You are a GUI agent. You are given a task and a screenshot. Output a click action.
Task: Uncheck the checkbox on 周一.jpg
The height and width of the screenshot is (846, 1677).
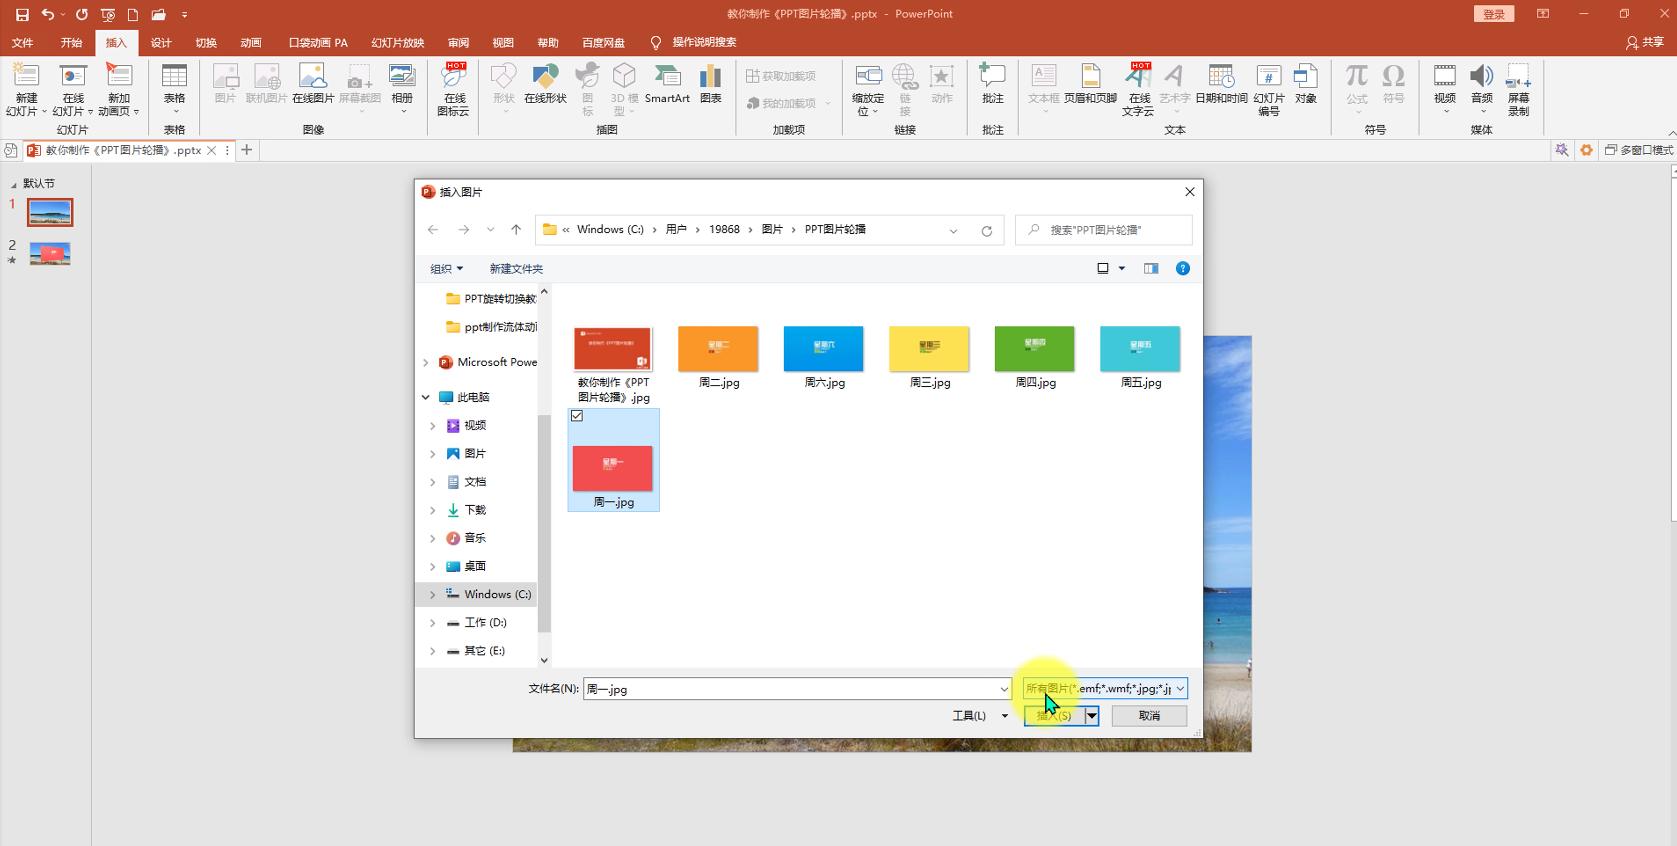click(x=577, y=416)
